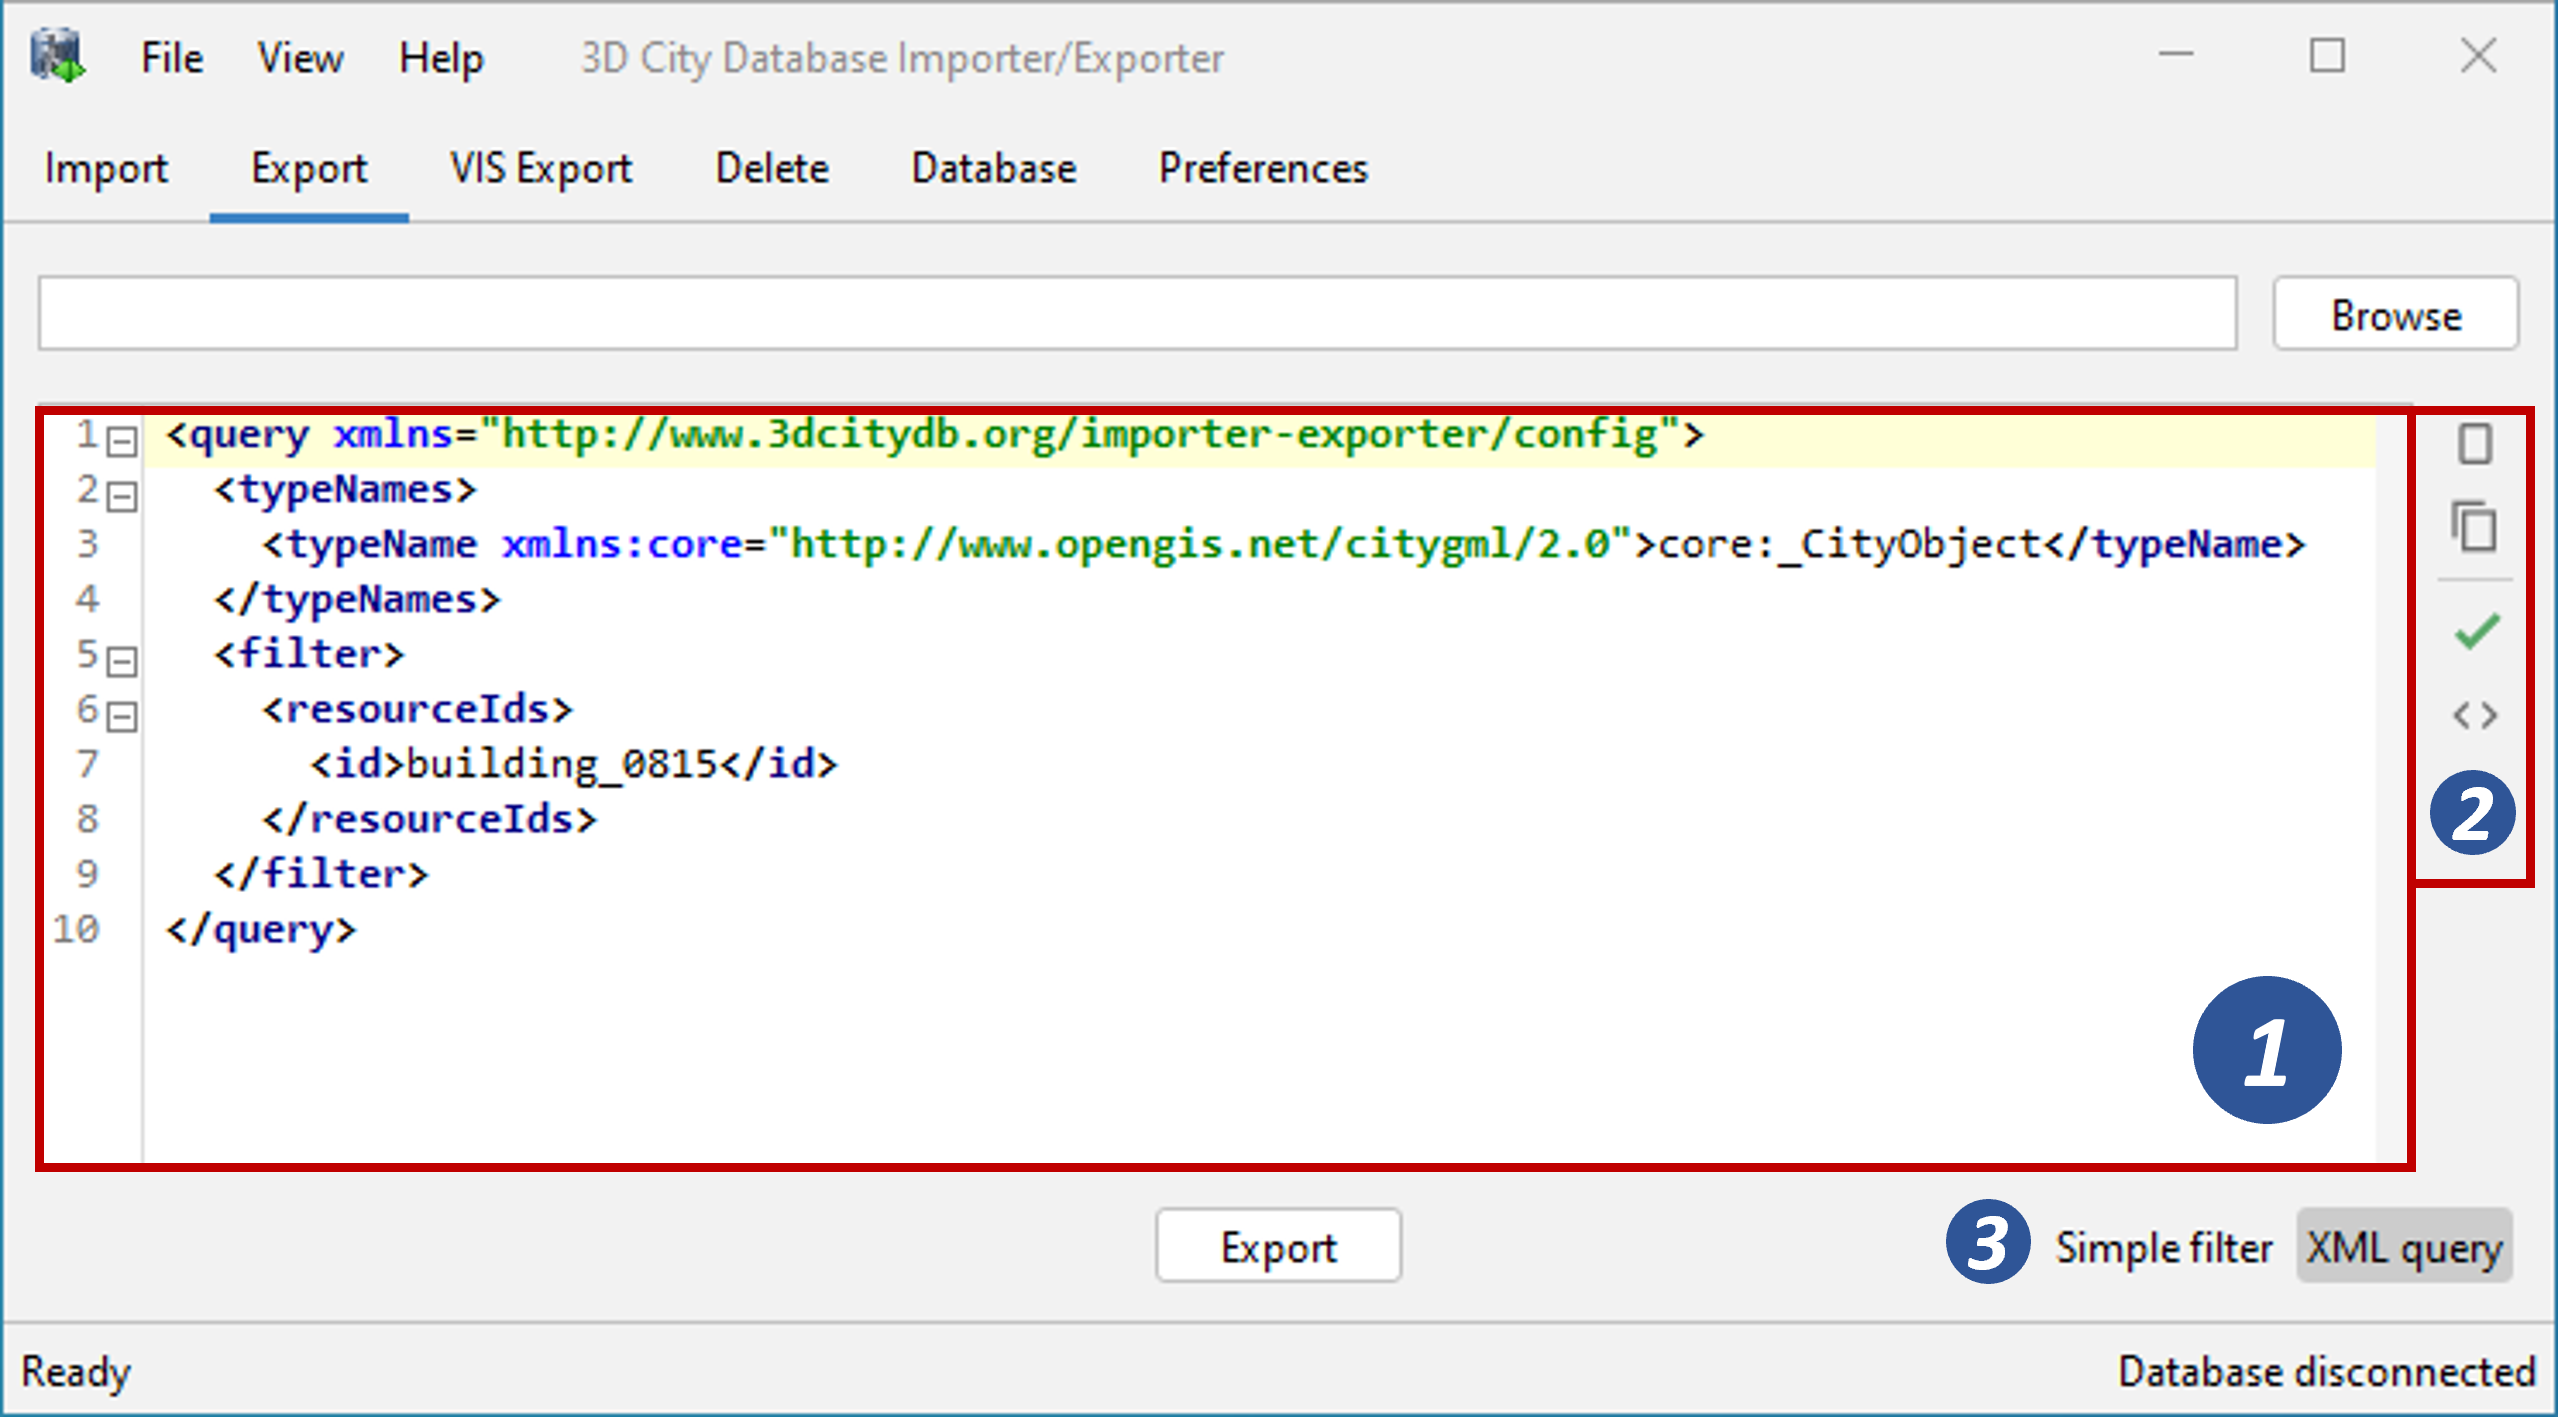
Task: Click the copy query icon
Action: (x=2474, y=527)
